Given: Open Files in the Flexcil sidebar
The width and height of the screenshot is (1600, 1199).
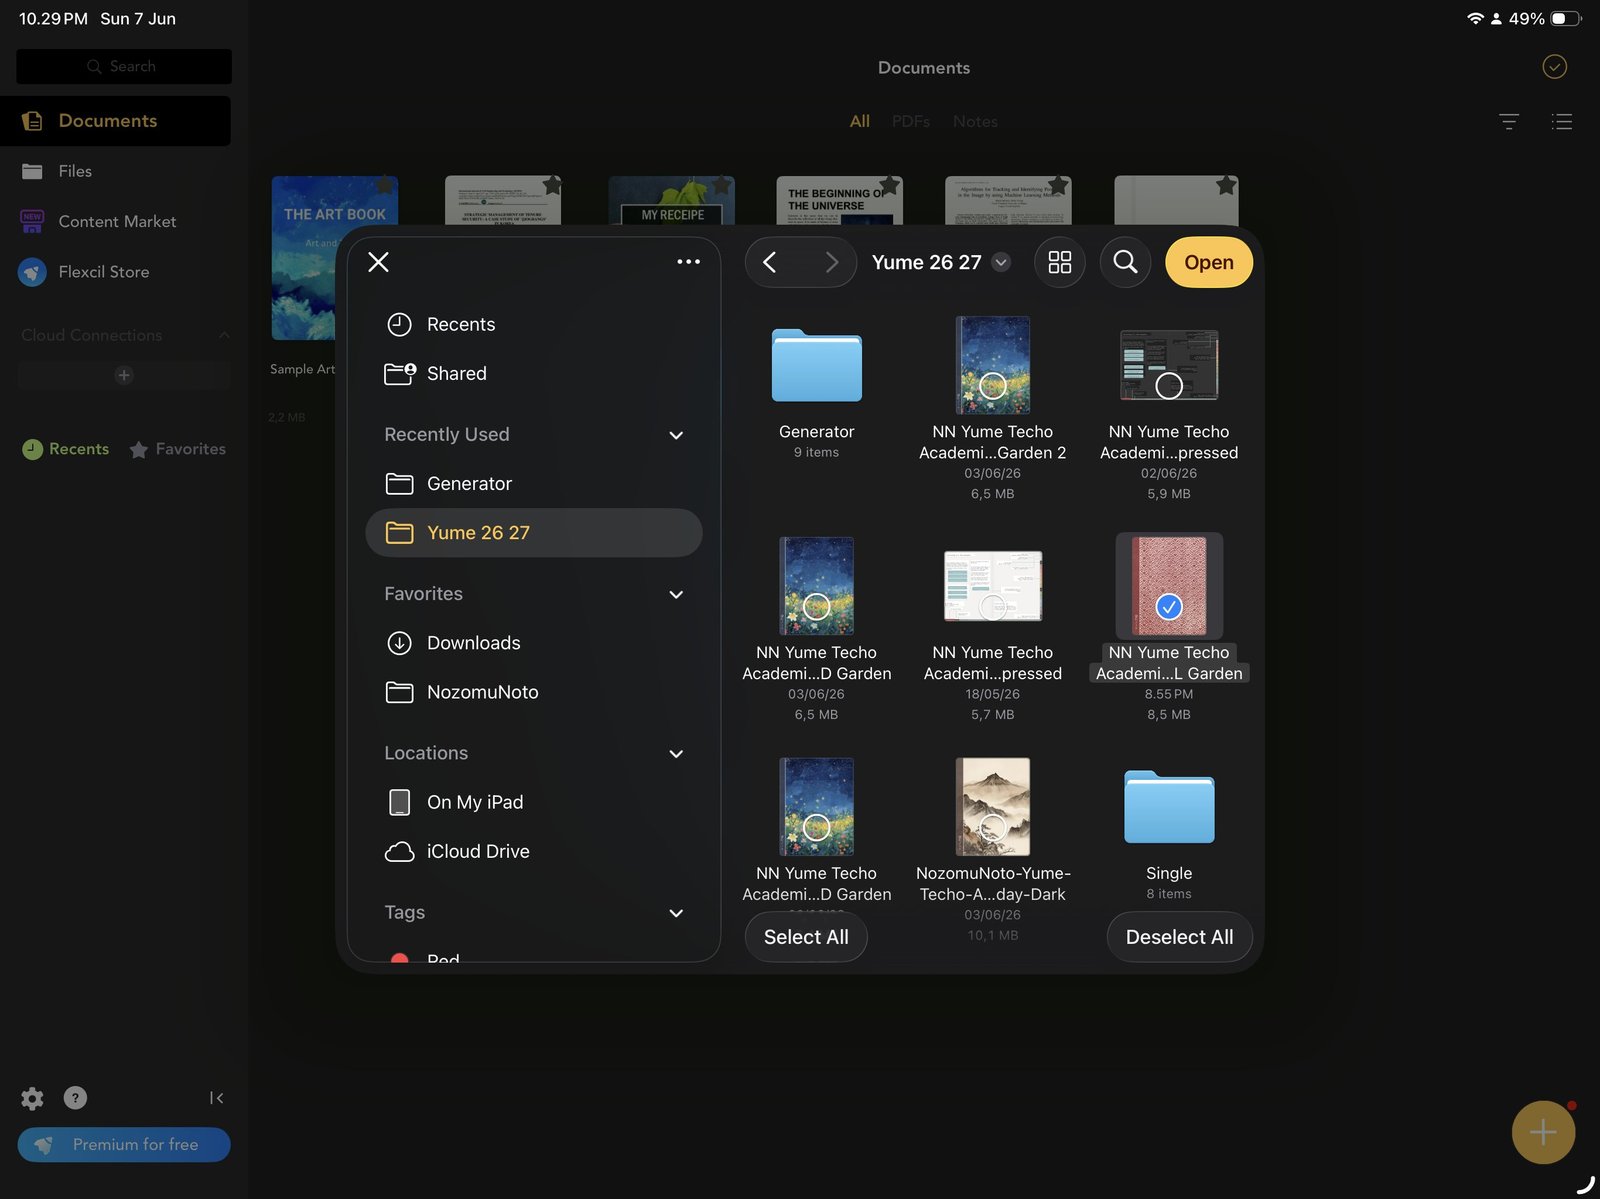Looking at the screenshot, I should 116,171.
